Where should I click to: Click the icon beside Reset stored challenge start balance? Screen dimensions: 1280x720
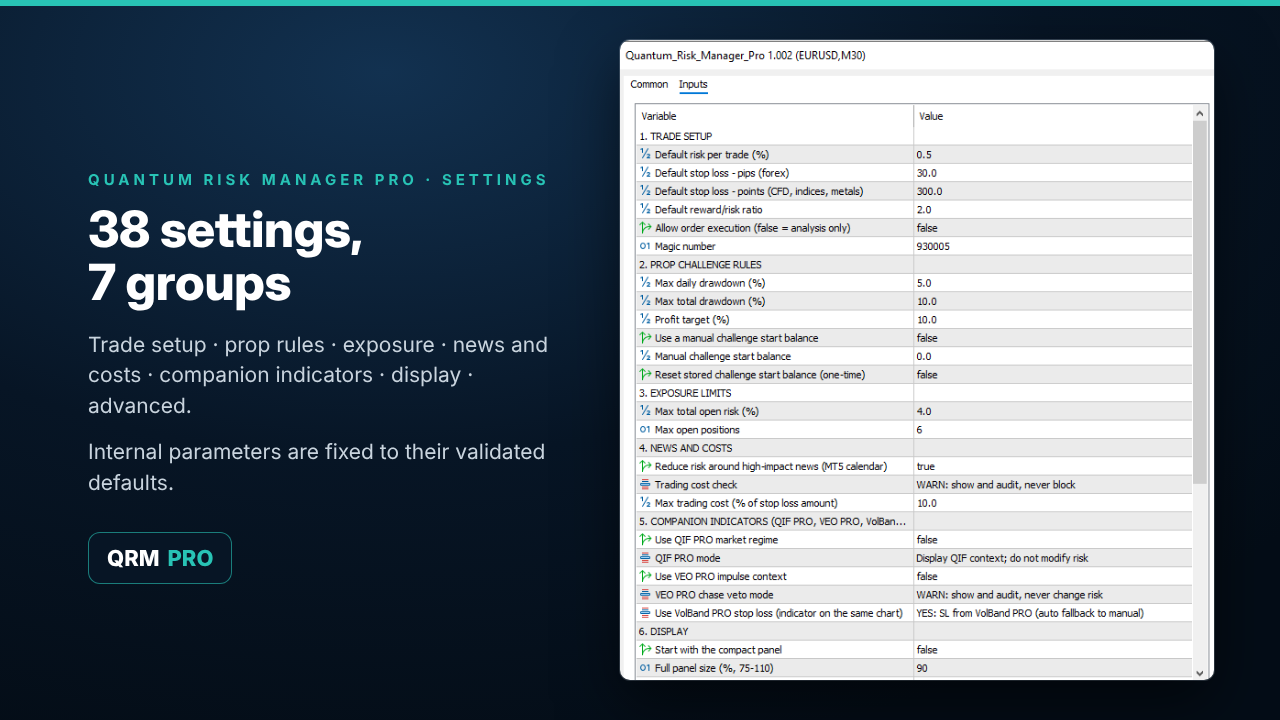tap(645, 374)
